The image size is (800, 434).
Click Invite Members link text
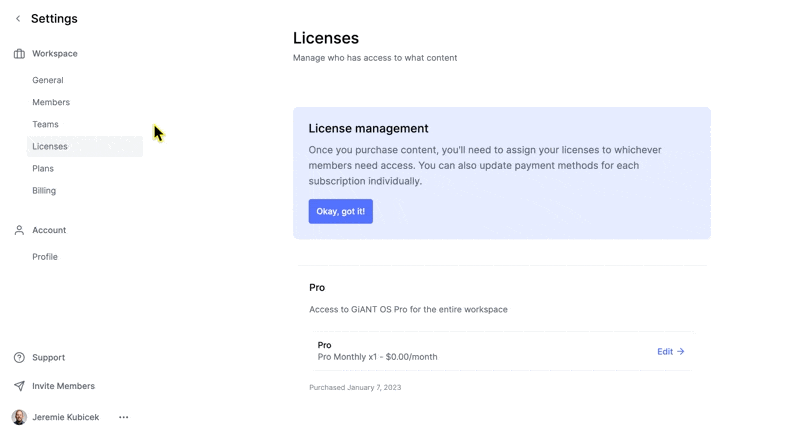[x=63, y=386]
